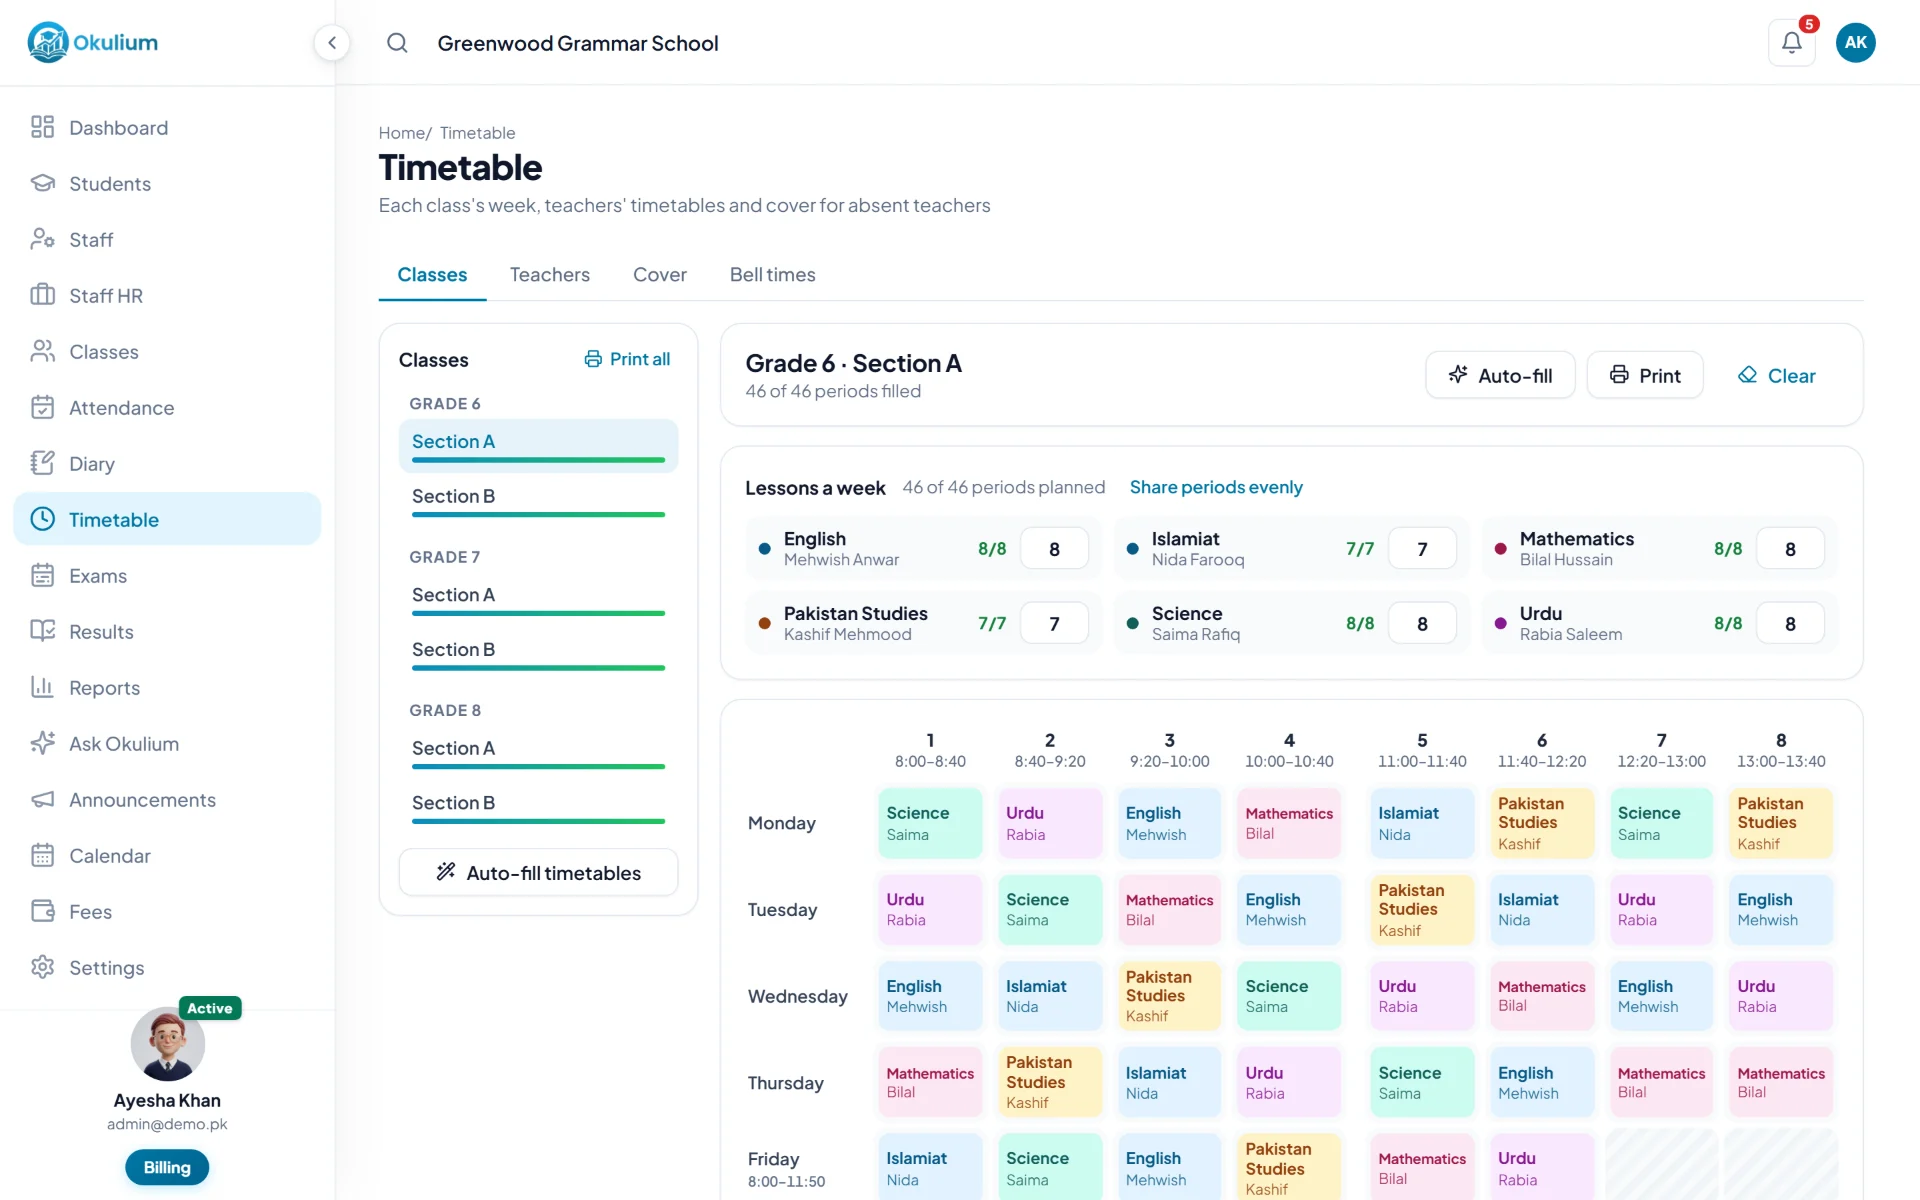Open Announcements page

pyautogui.click(x=167, y=800)
